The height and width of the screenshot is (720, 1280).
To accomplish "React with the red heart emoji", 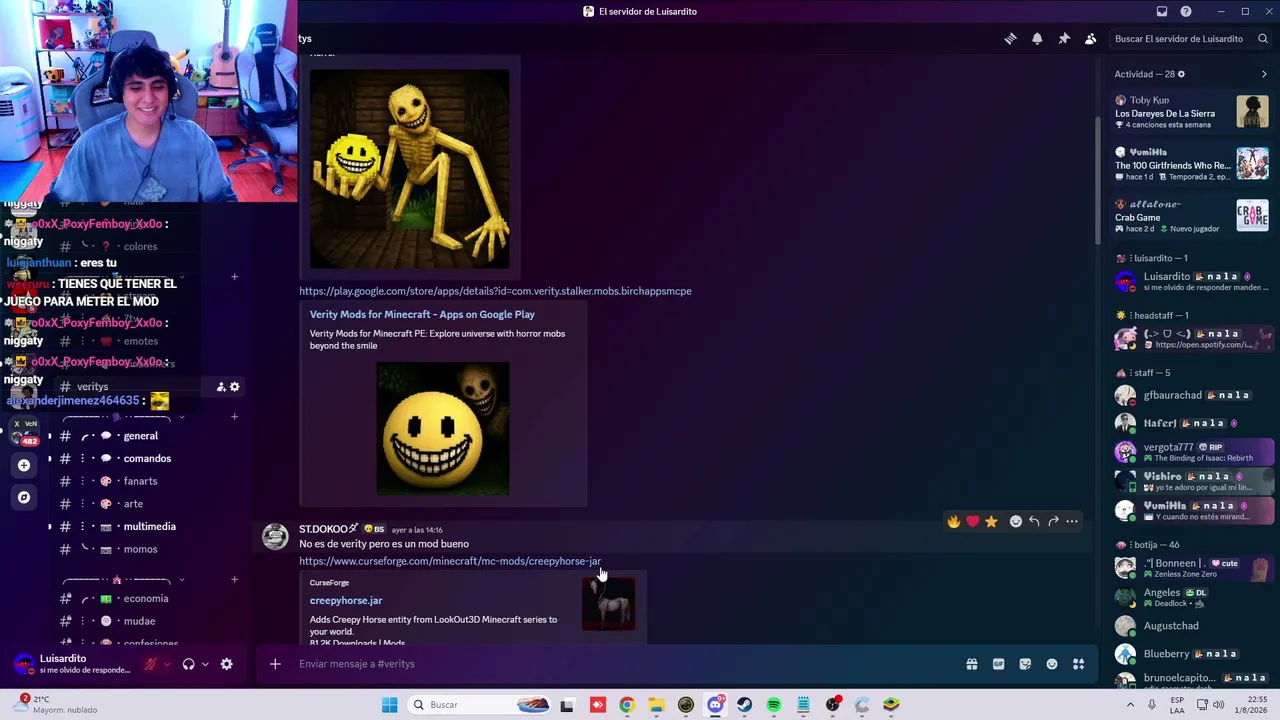I will (972, 521).
